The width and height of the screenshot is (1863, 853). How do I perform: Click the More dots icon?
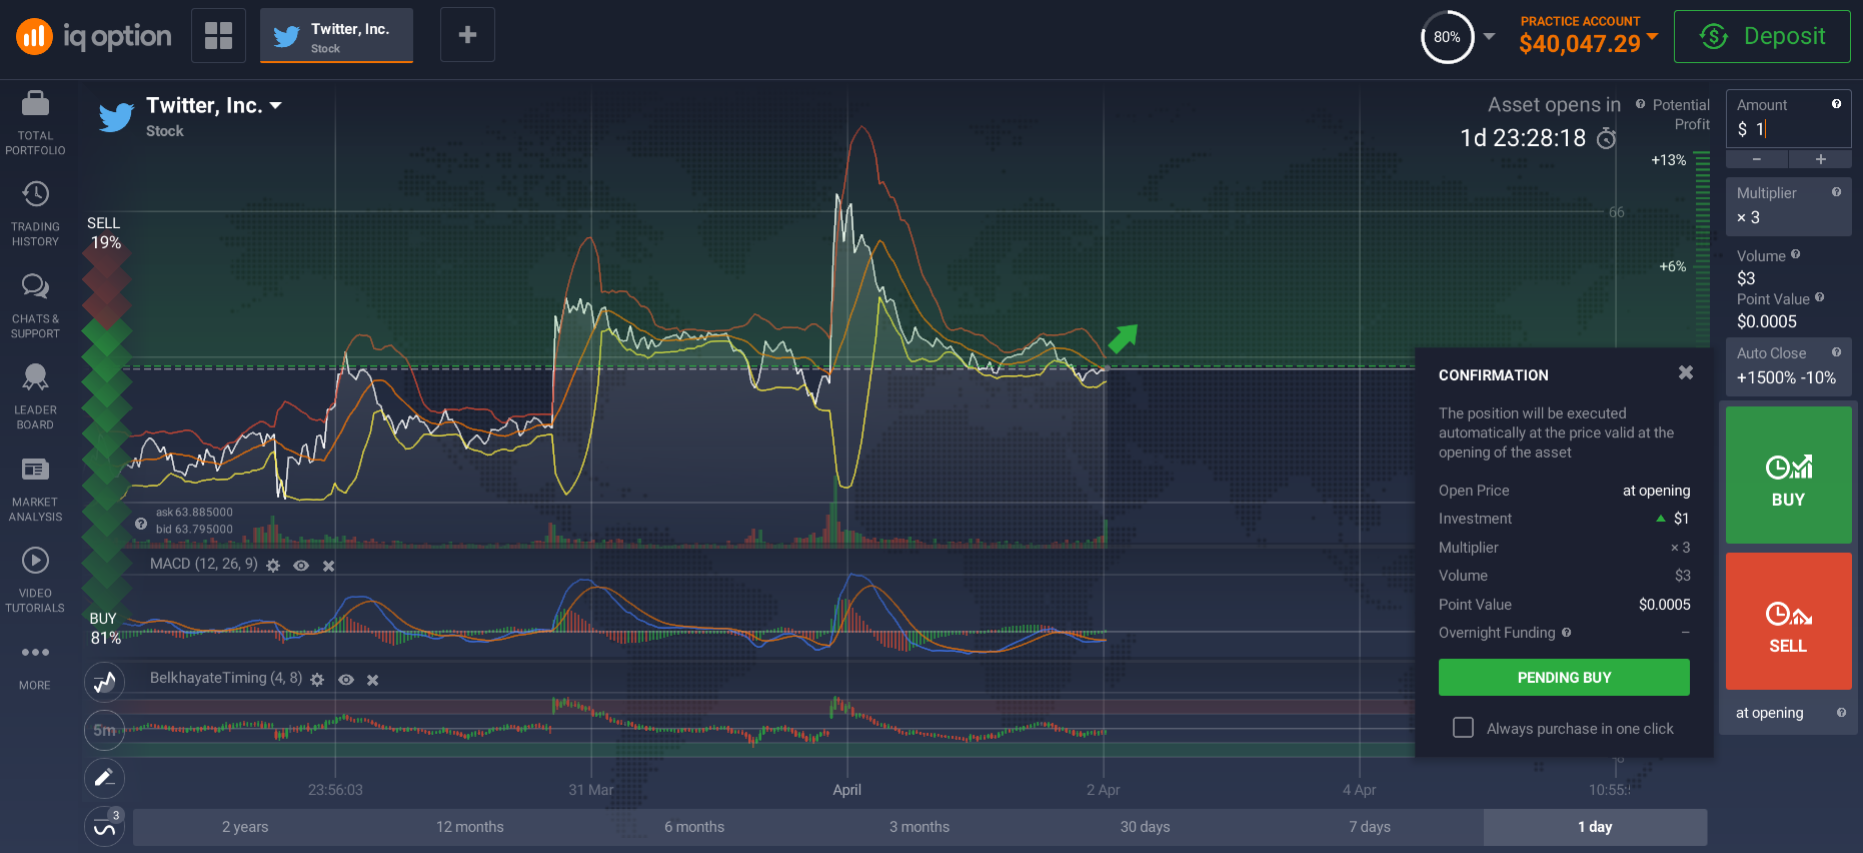point(35,652)
